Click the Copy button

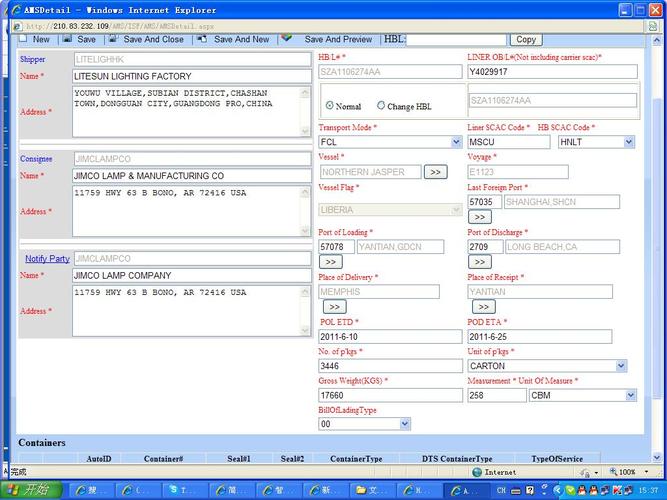525,40
